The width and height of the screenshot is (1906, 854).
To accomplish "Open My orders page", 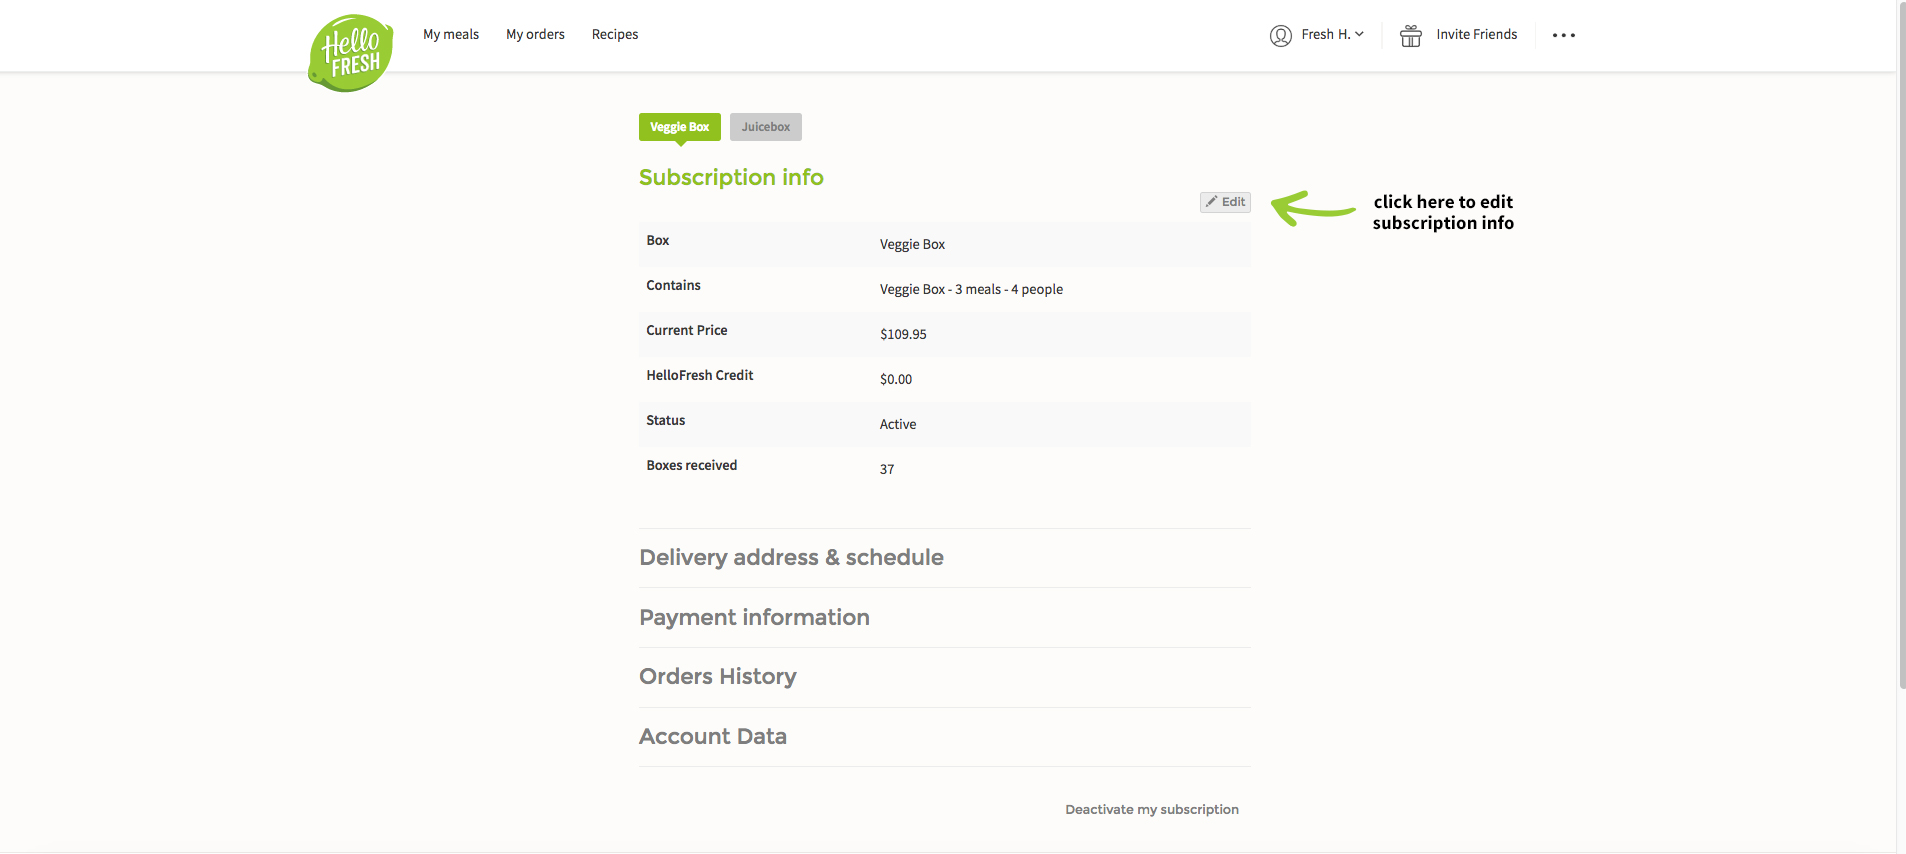I will tap(535, 34).
